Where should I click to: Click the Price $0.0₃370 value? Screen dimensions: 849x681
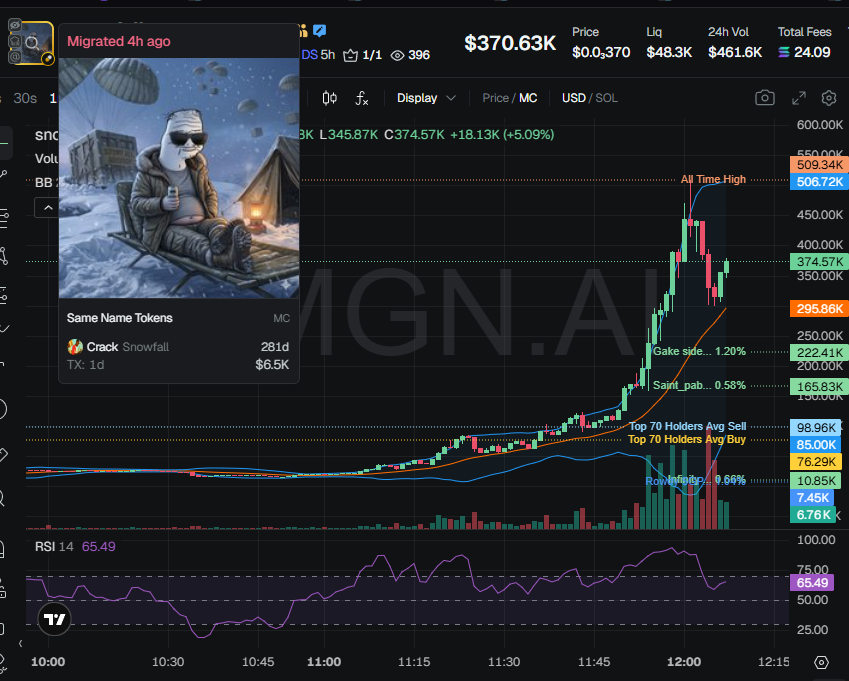pyautogui.click(x=601, y=53)
